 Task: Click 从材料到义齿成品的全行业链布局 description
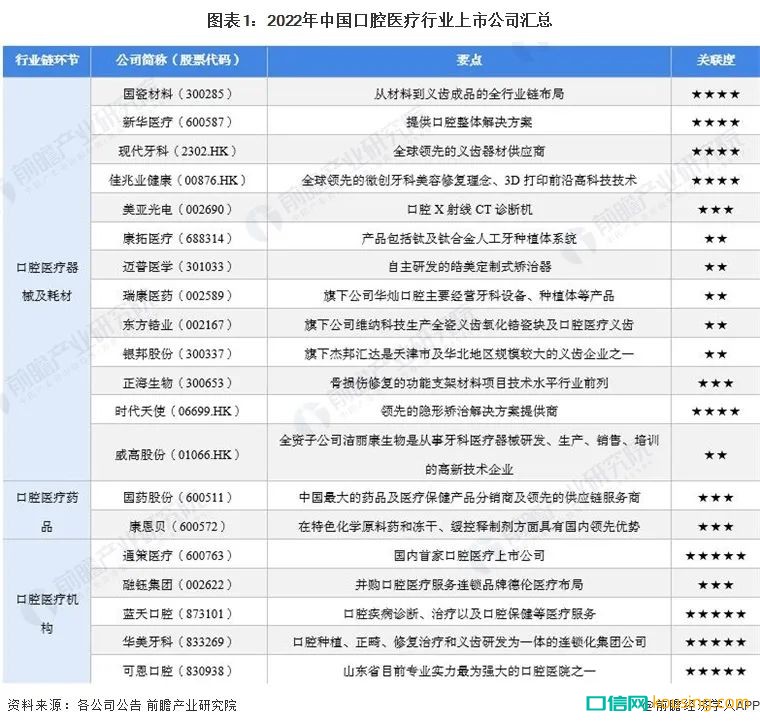pyautogui.click(x=469, y=93)
